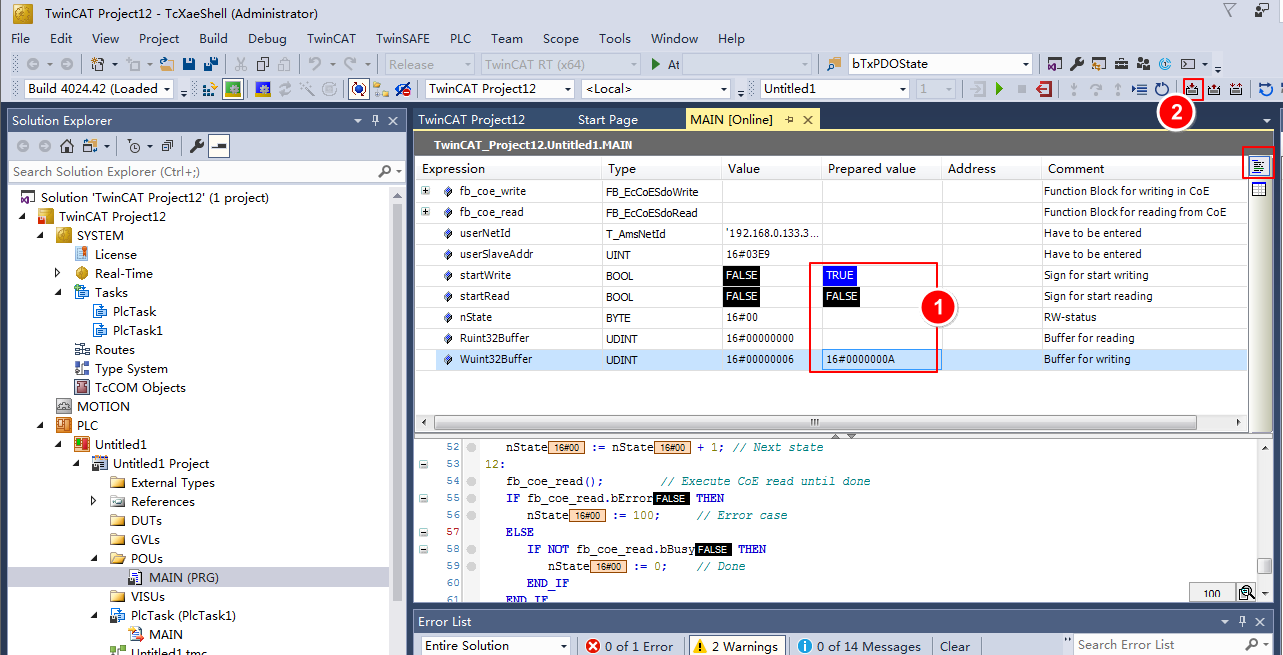Click the Expression column header
The image size is (1283, 655).
coord(508,169)
